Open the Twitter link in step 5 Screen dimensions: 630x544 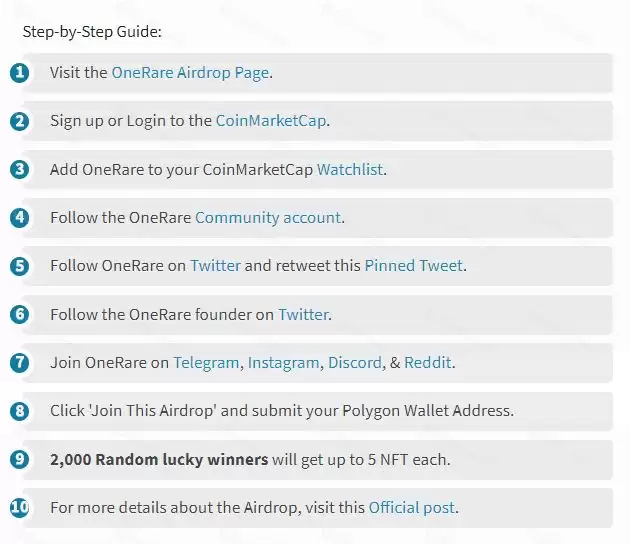pos(215,266)
